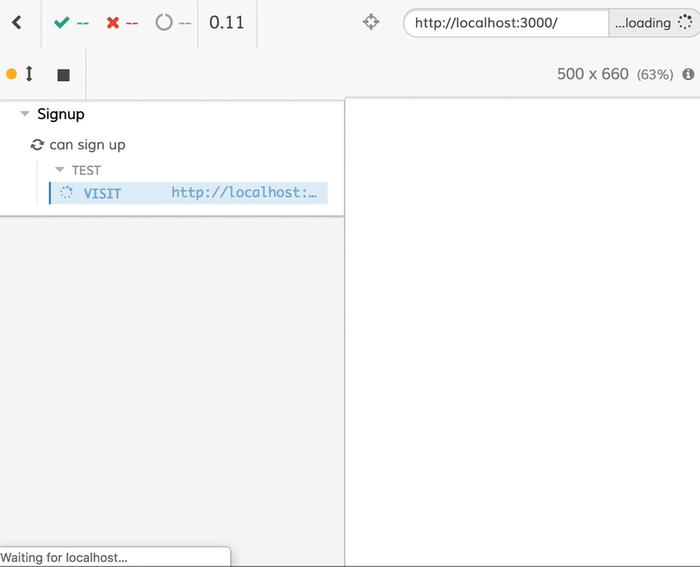The image size is (700, 567).
Task: Click the orange status dot
Action: [11, 74]
